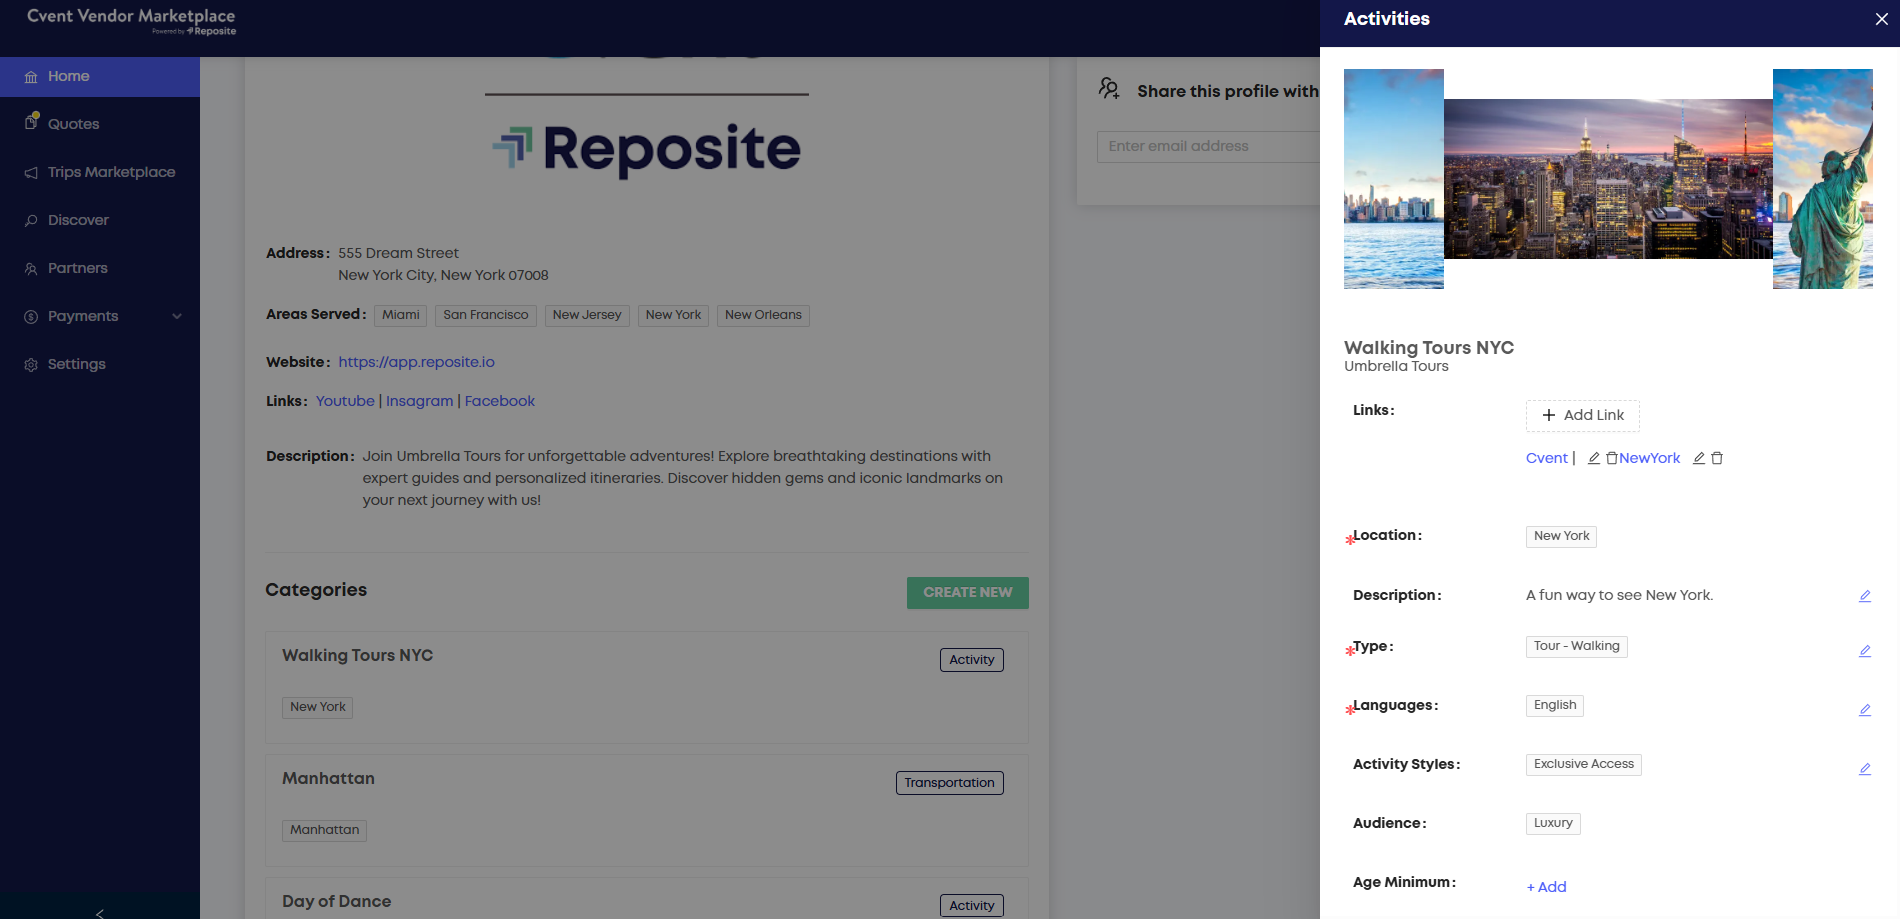Edit the NewYork link with pencil icon
The width and height of the screenshot is (1900, 919).
point(1699,458)
